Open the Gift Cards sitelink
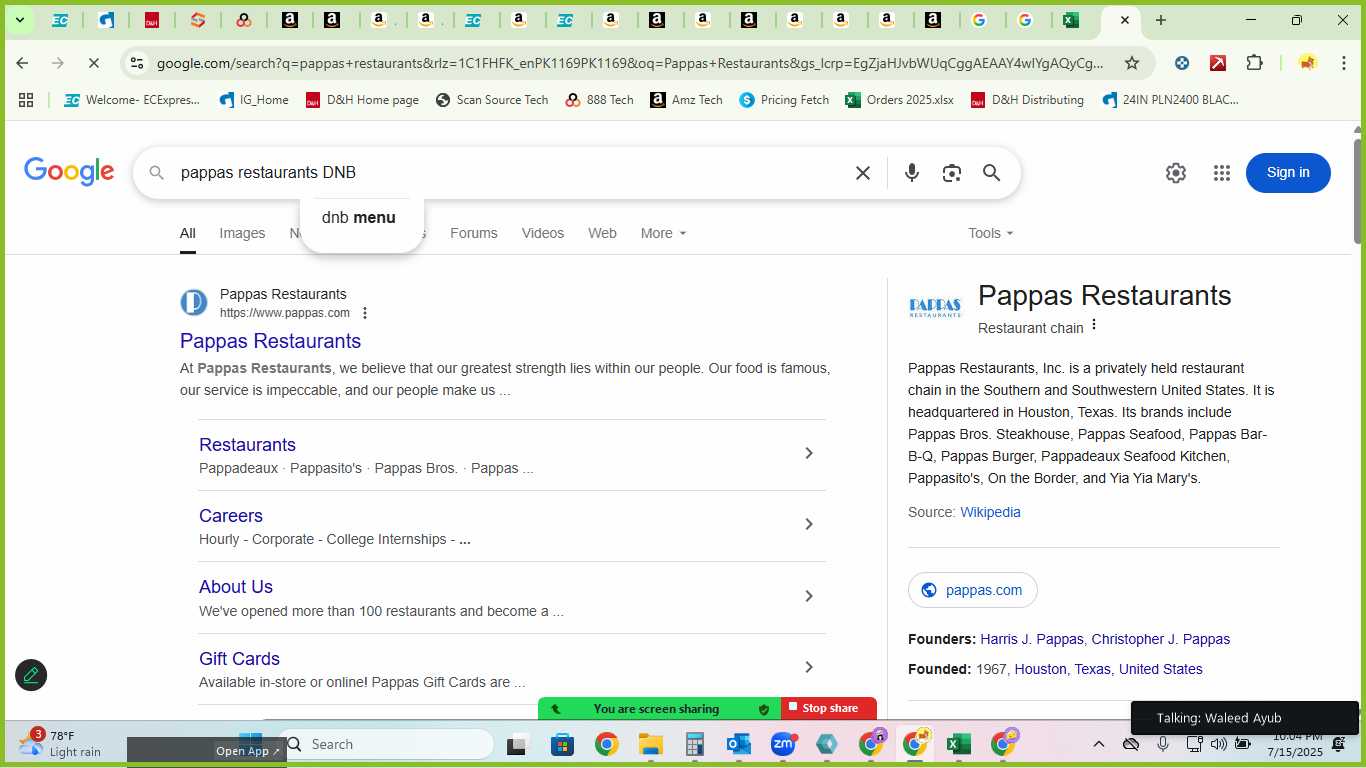The height and width of the screenshot is (768, 1366). [239, 659]
